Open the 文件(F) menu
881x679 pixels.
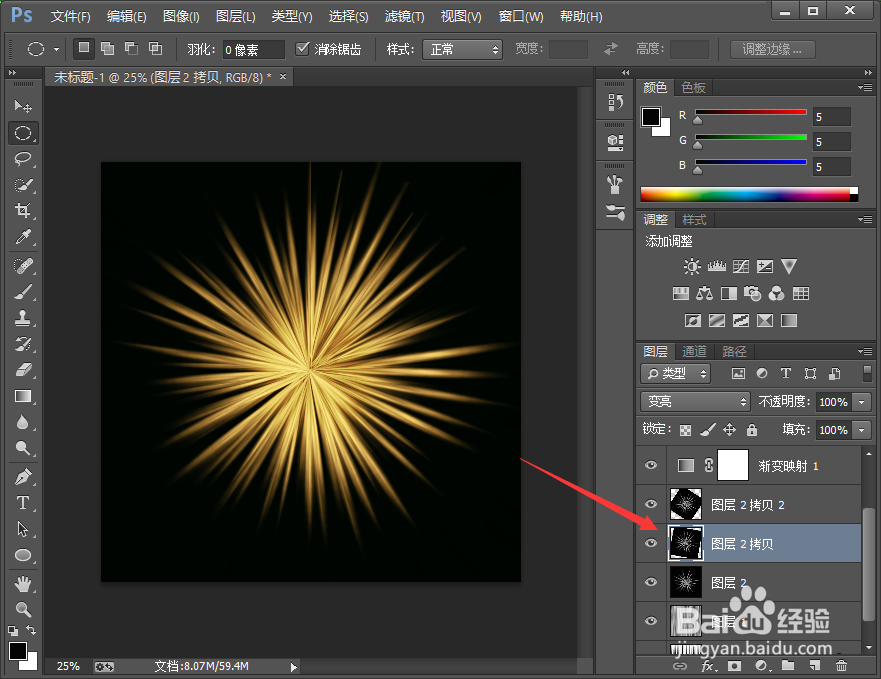pyautogui.click(x=70, y=16)
